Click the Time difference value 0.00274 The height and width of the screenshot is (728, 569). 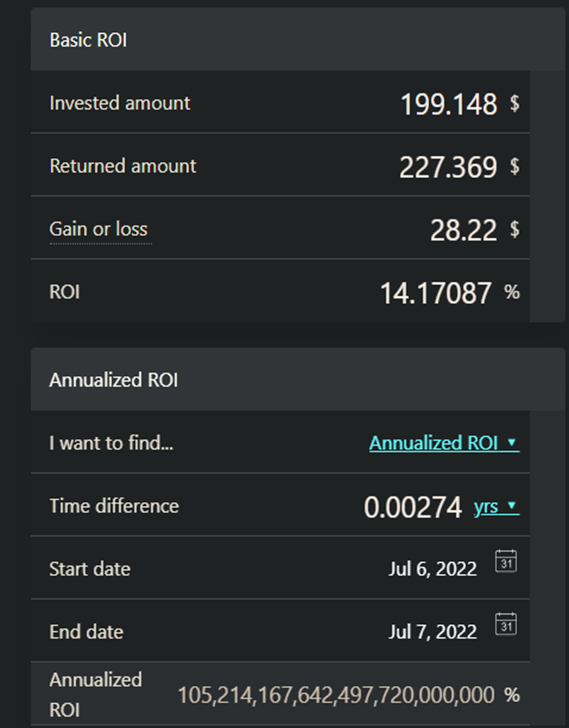click(413, 507)
